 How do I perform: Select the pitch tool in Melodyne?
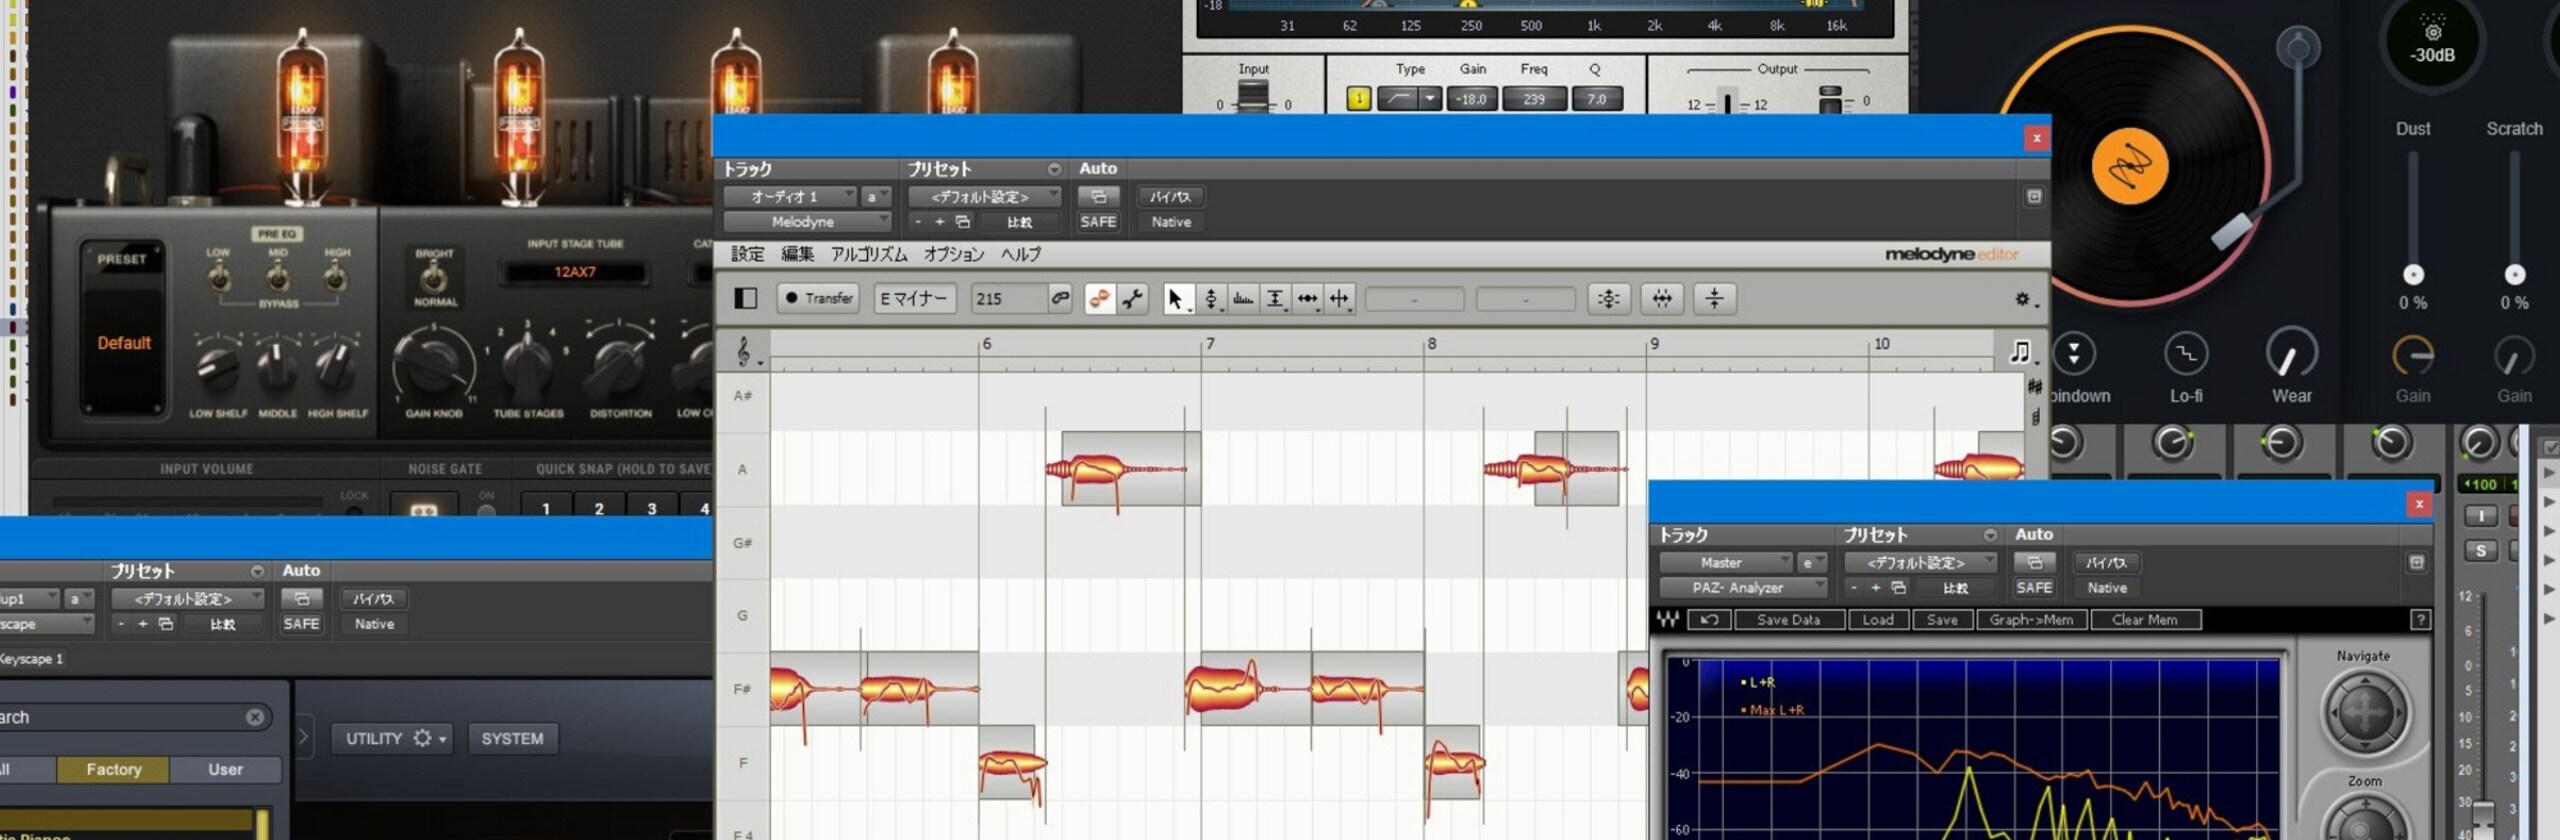(1211, 299)
